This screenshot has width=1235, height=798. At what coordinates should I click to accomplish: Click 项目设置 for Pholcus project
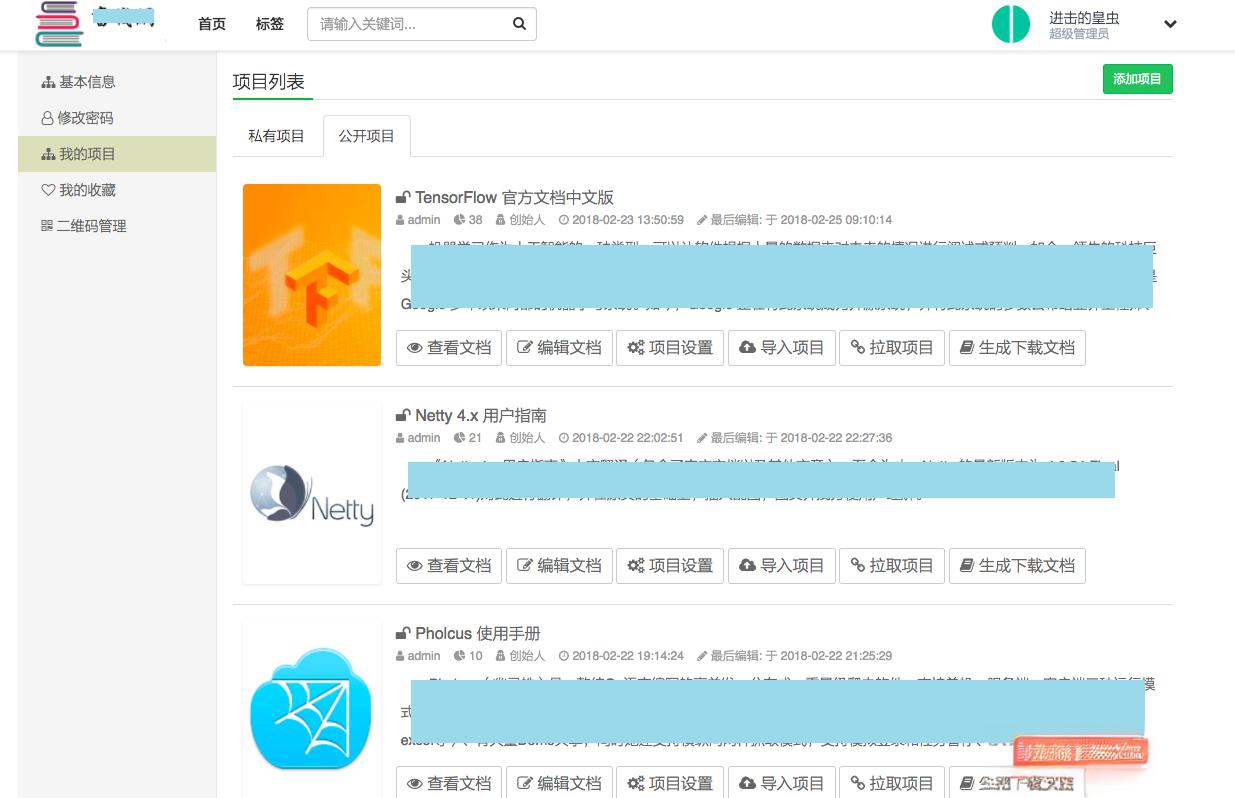coord(670,783)
